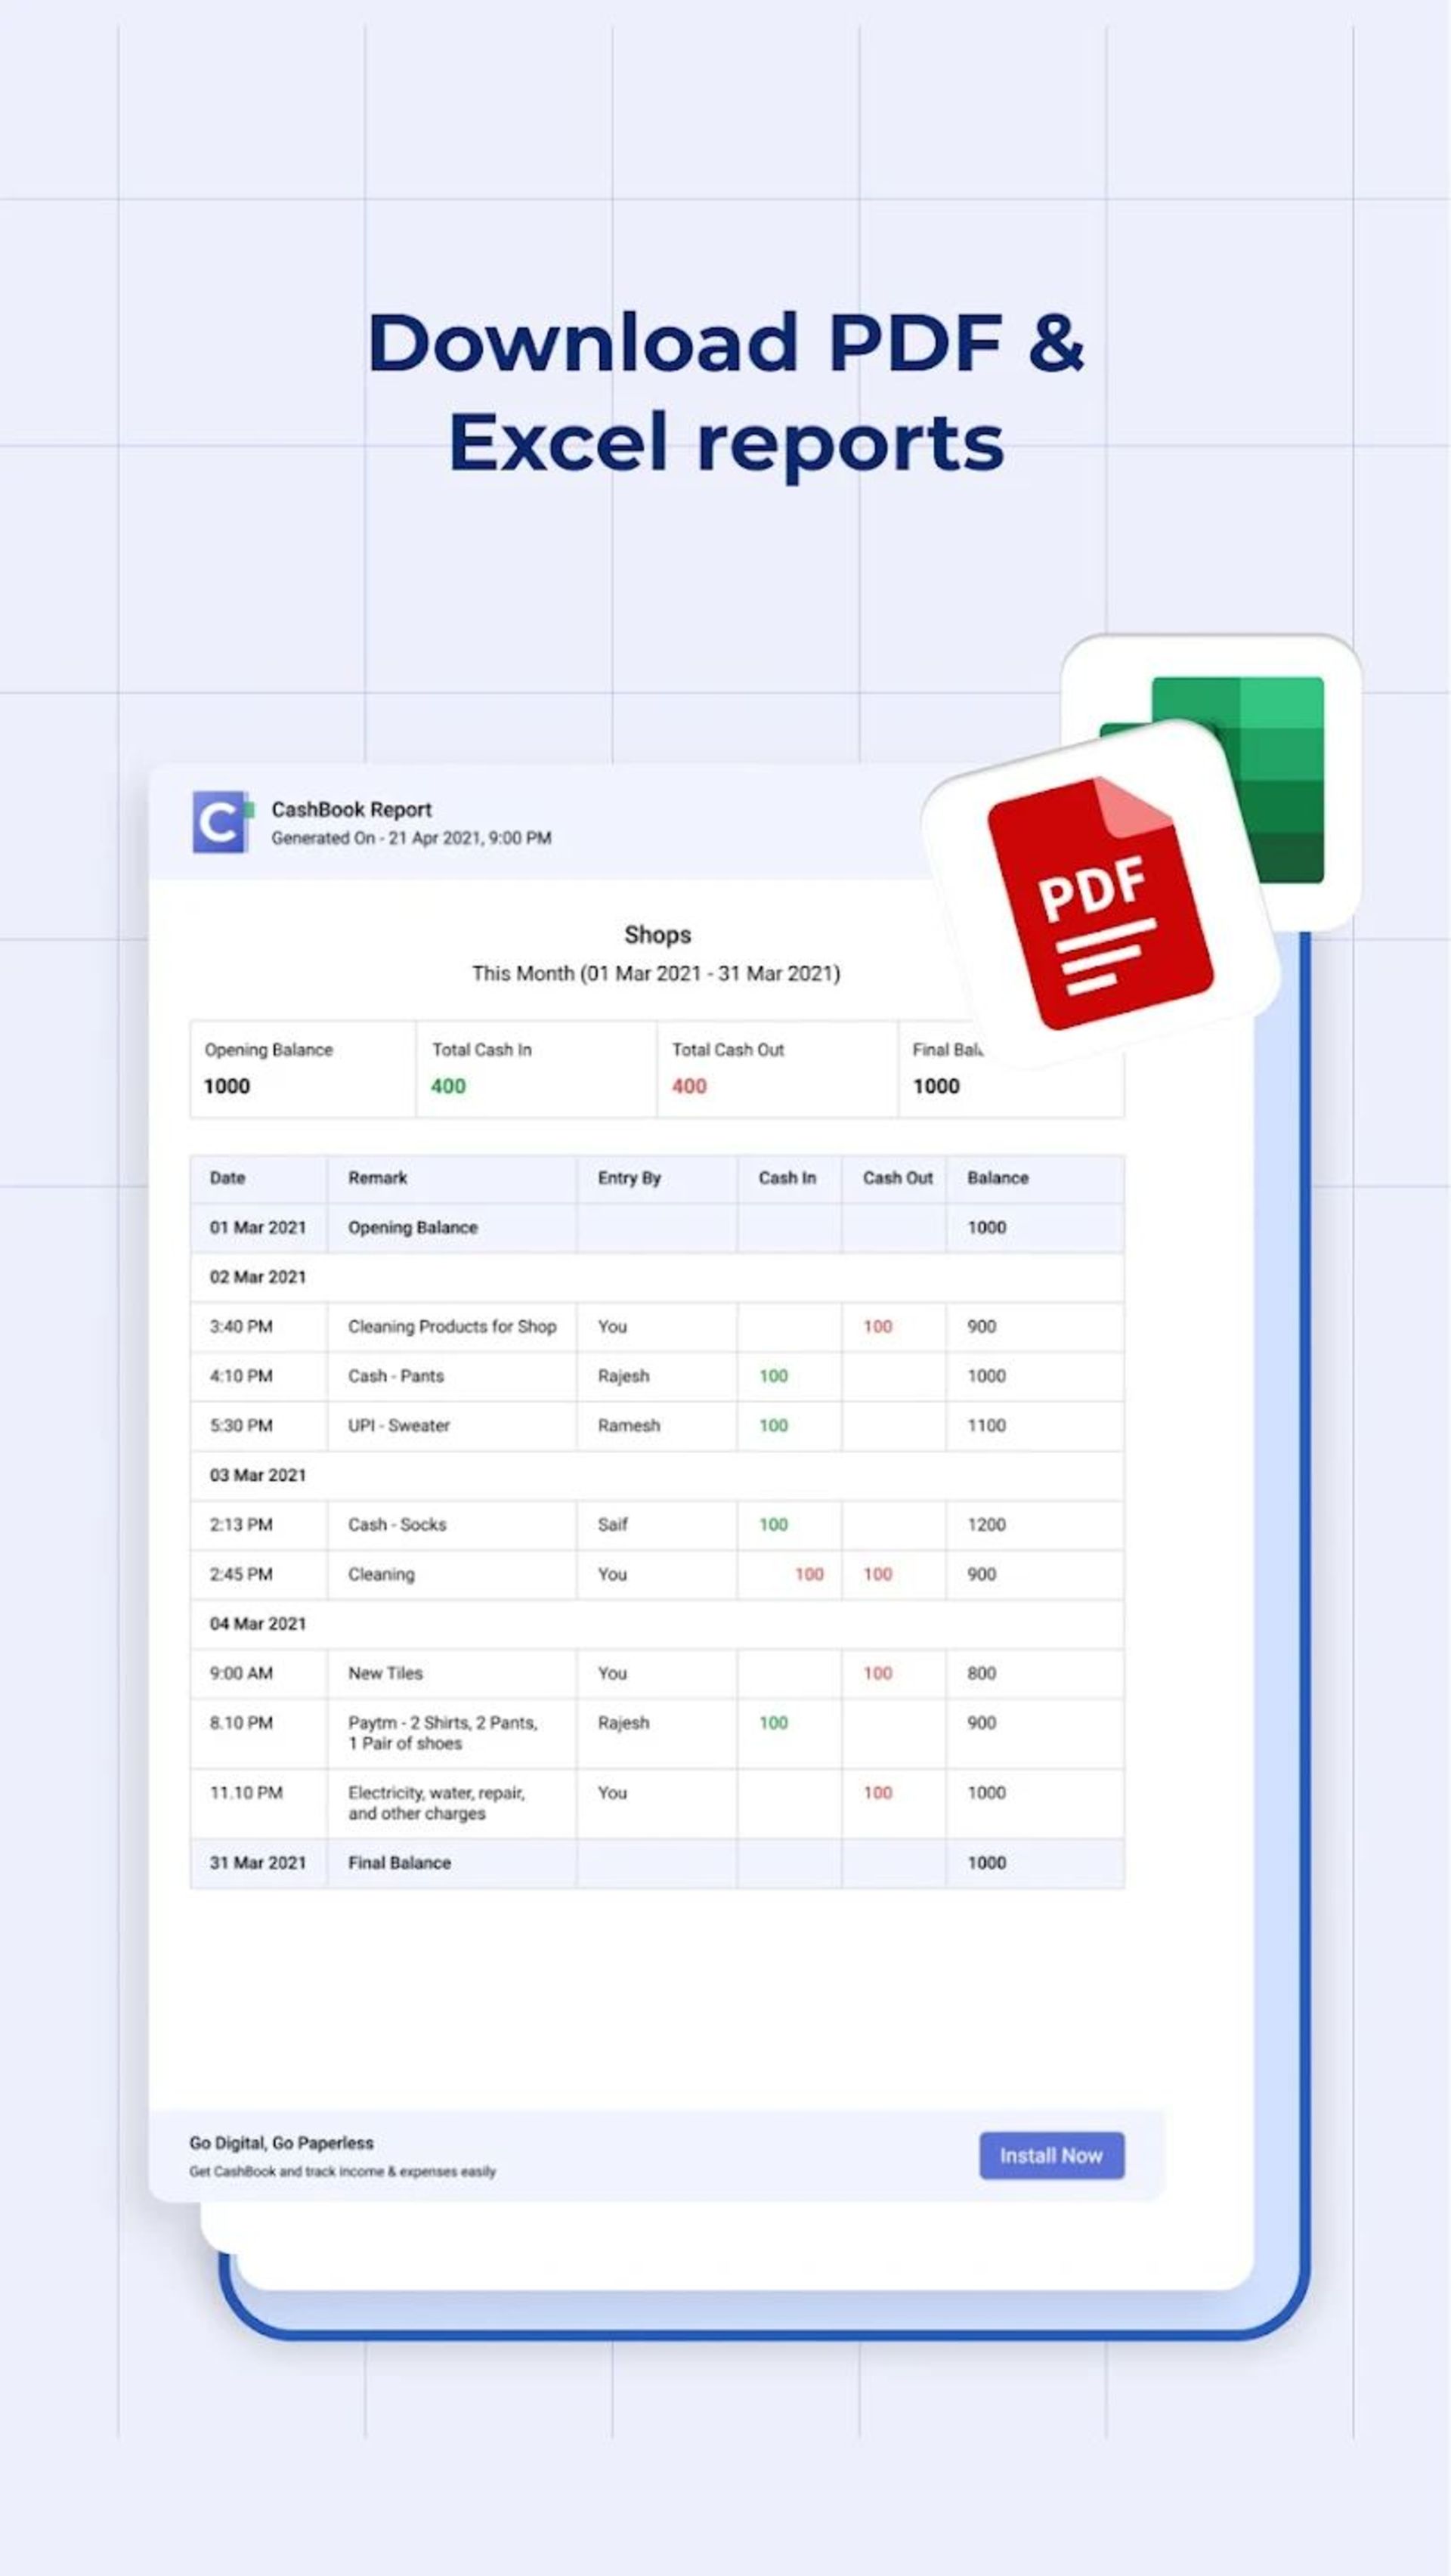Click the Install Now button
This screenshot has width=1451, height=2576.
(x=1051, y=2155)
